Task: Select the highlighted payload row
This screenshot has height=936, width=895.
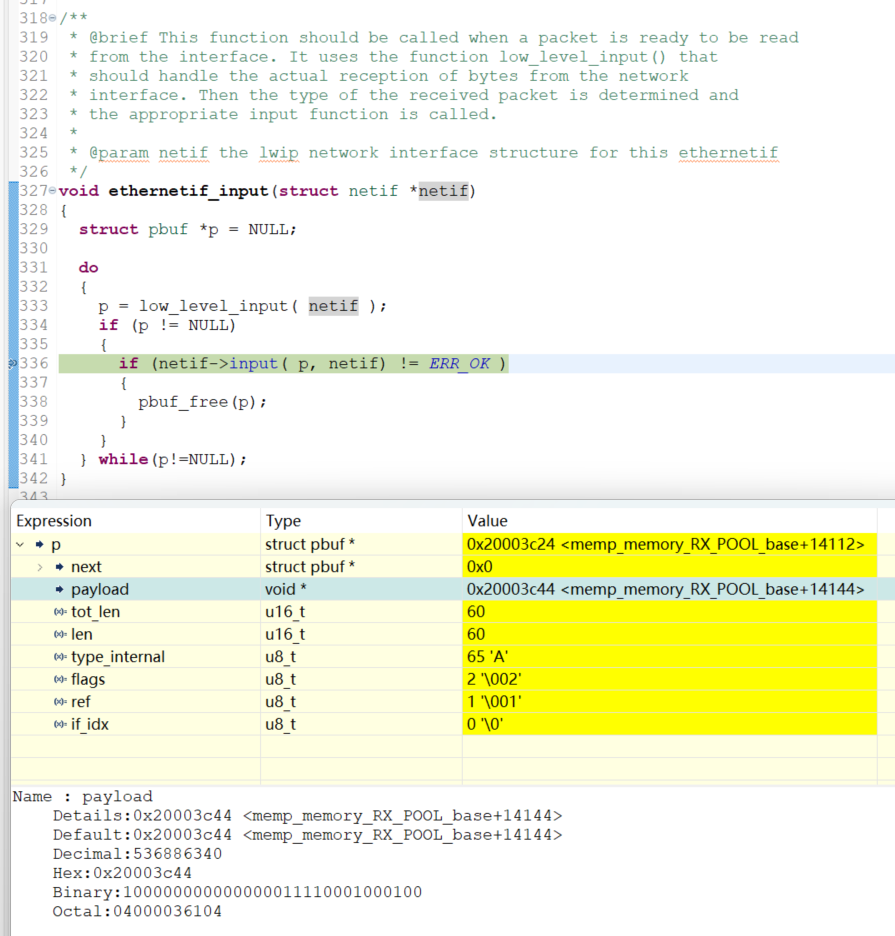Action: point(300,588)
